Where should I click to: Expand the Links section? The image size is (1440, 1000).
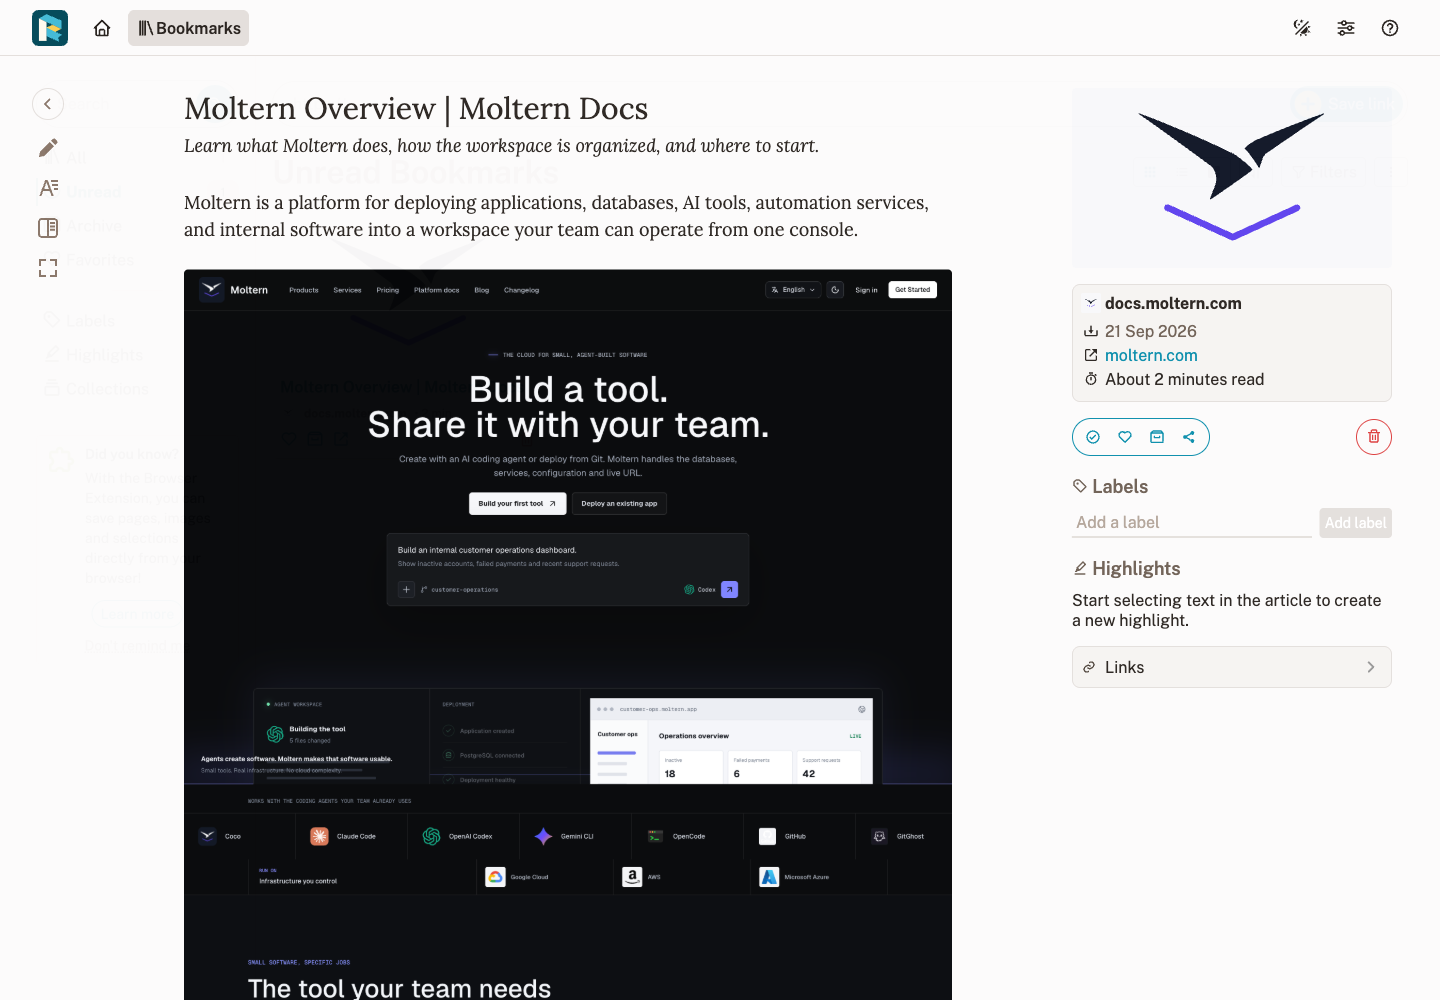(1232, 667)
